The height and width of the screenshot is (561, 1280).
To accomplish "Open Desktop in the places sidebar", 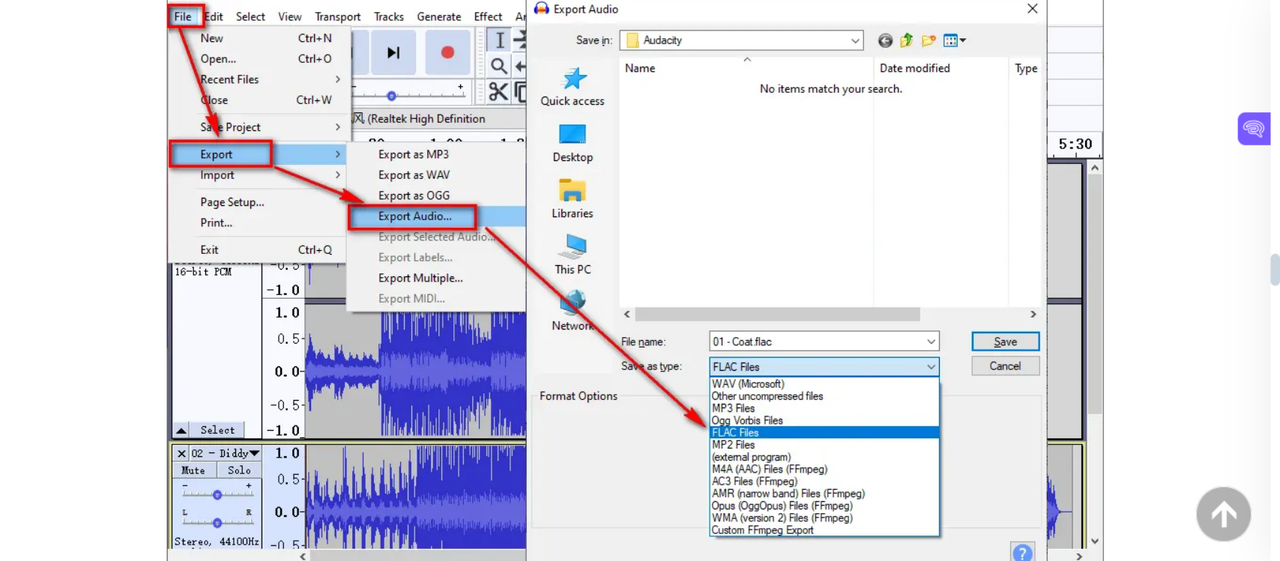I will 572,144.
